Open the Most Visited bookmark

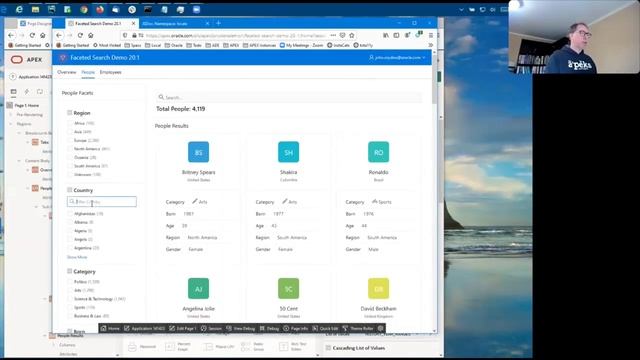107,45
